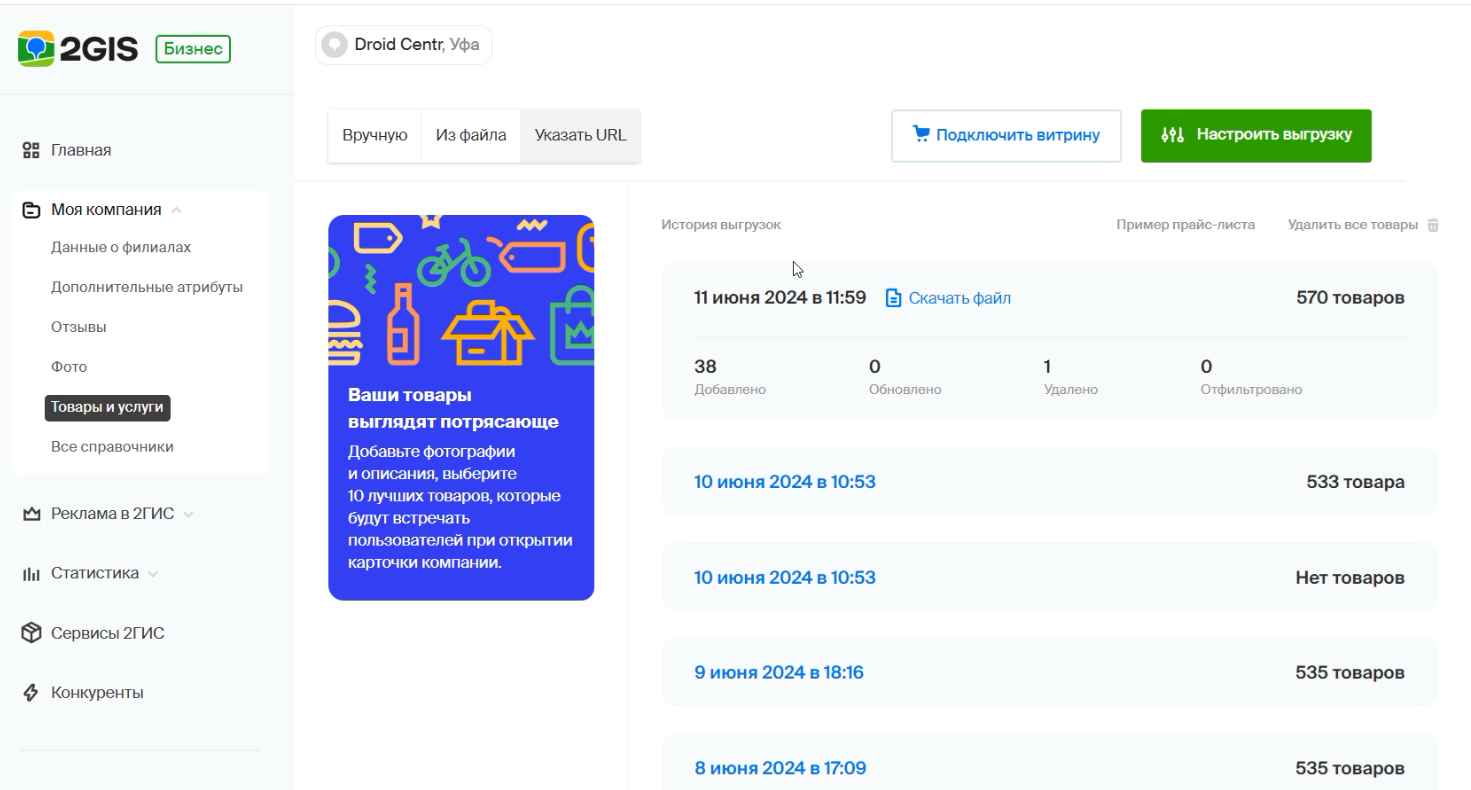Expand the 9 июня 2024 в 18:16 upload
This screenshot has height=790, width=1471.
[x=1049, y=672]
